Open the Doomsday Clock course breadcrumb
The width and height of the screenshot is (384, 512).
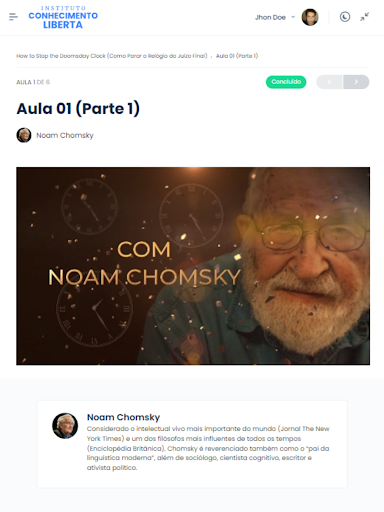[x=112, y=56]
